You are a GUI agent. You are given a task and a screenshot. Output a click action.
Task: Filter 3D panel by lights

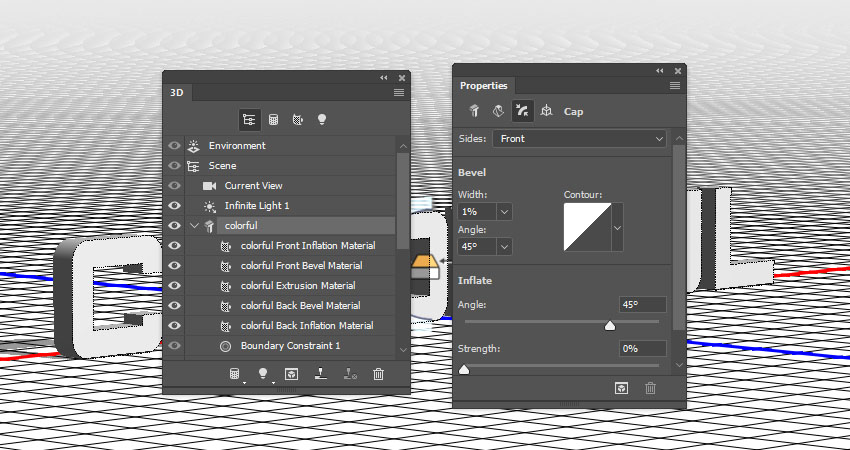point(322,118)
